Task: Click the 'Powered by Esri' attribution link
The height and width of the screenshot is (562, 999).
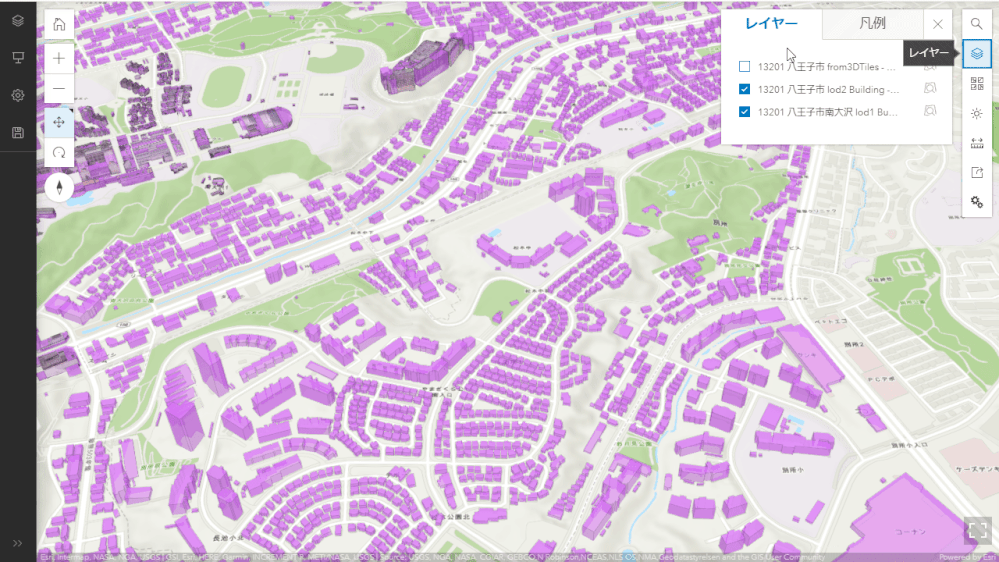Action: point(968,557)
